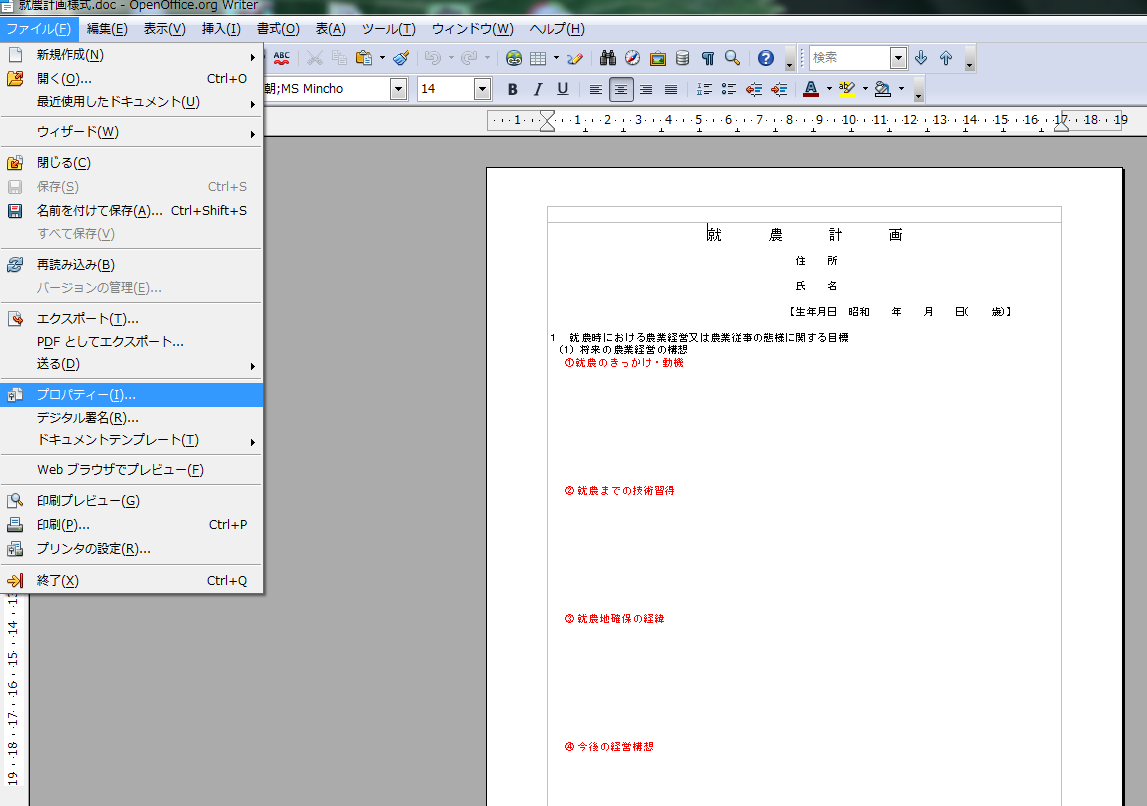Expand the font size dropdown
The height and width of the screenshot is (806, 1147).
pos(482,89)
